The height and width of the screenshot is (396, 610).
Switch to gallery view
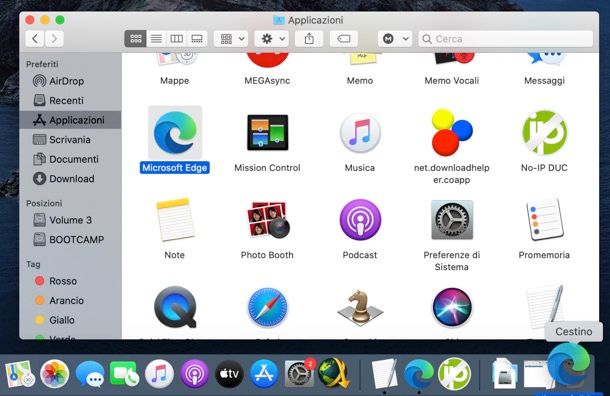(x=197, y=39)
